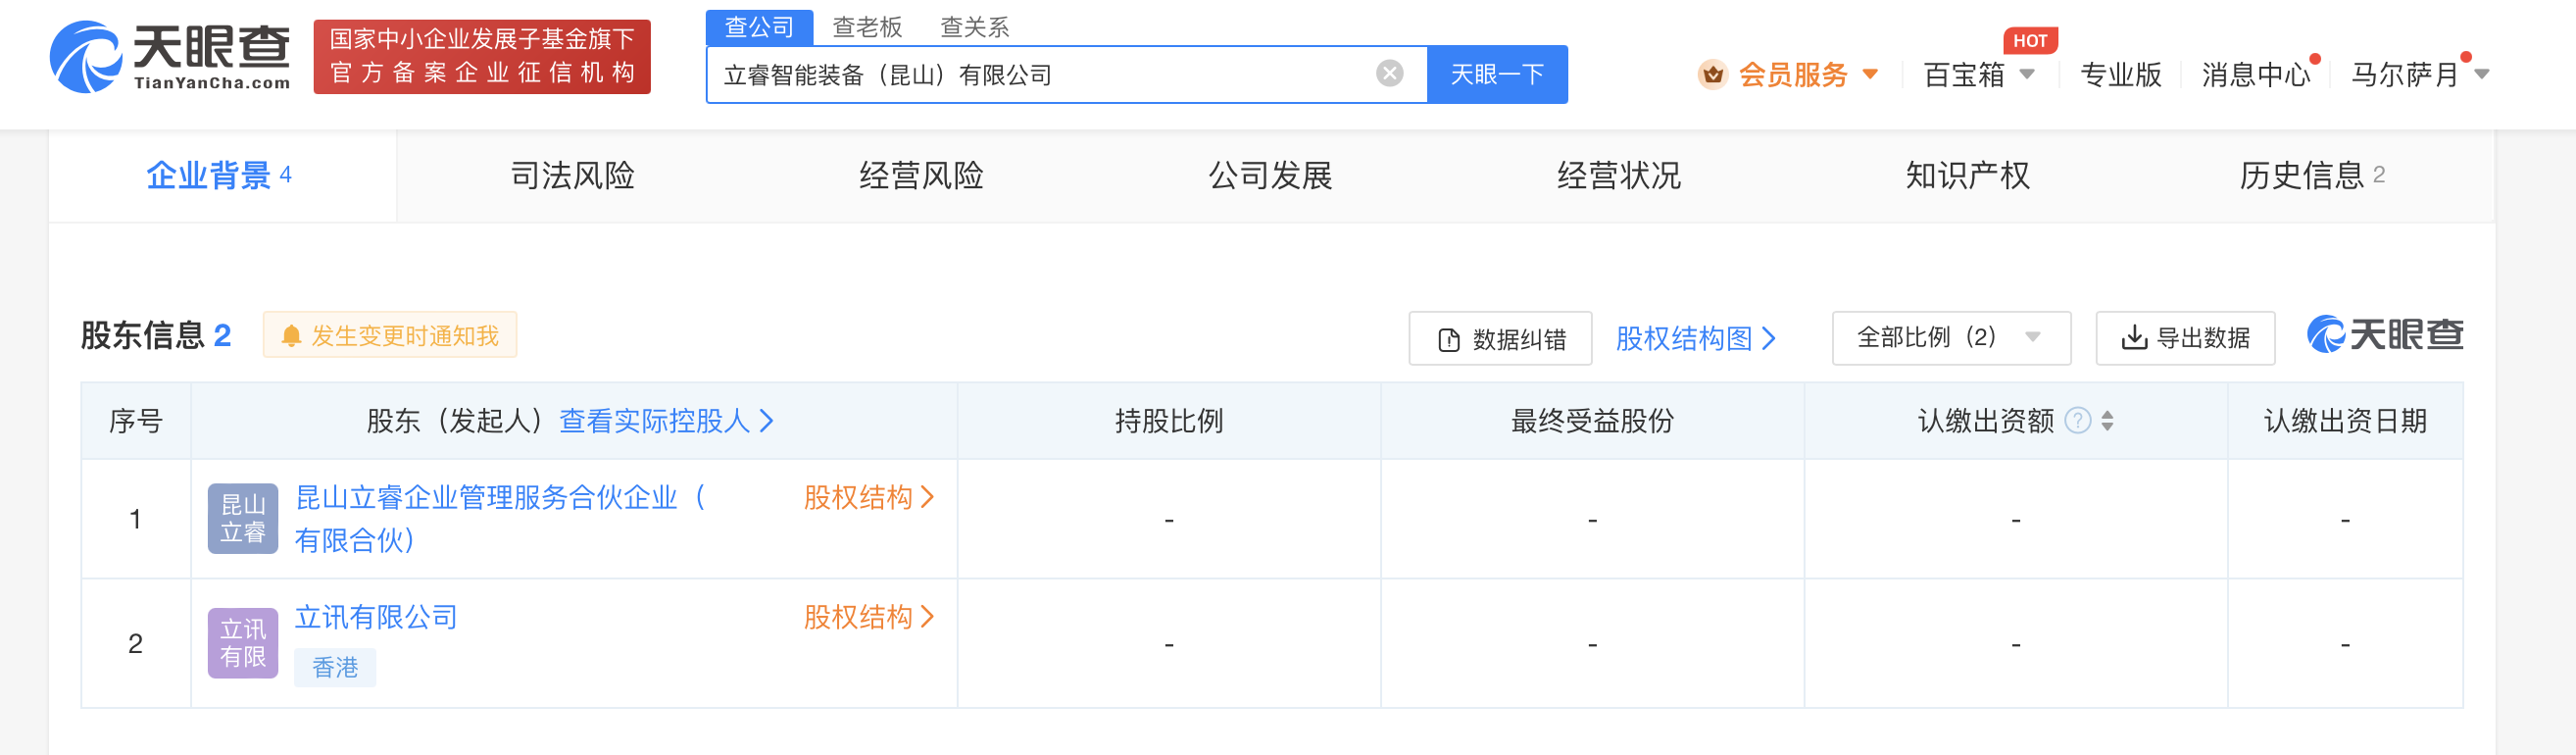
Task: Click the TianYanCha logo in header
Action: tap(170, 57)
